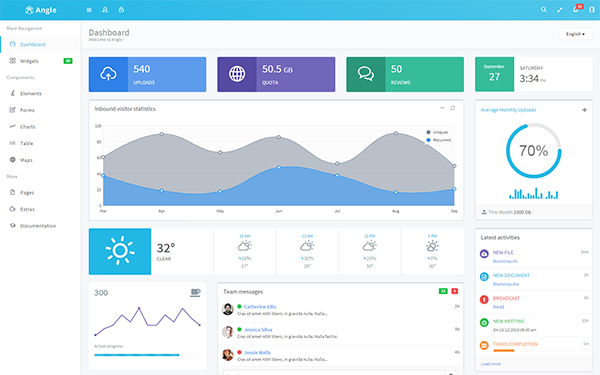600x375 pixels.
Task: Click the 10 AM forecast weather icon
Action: click(x=245, y=246)
